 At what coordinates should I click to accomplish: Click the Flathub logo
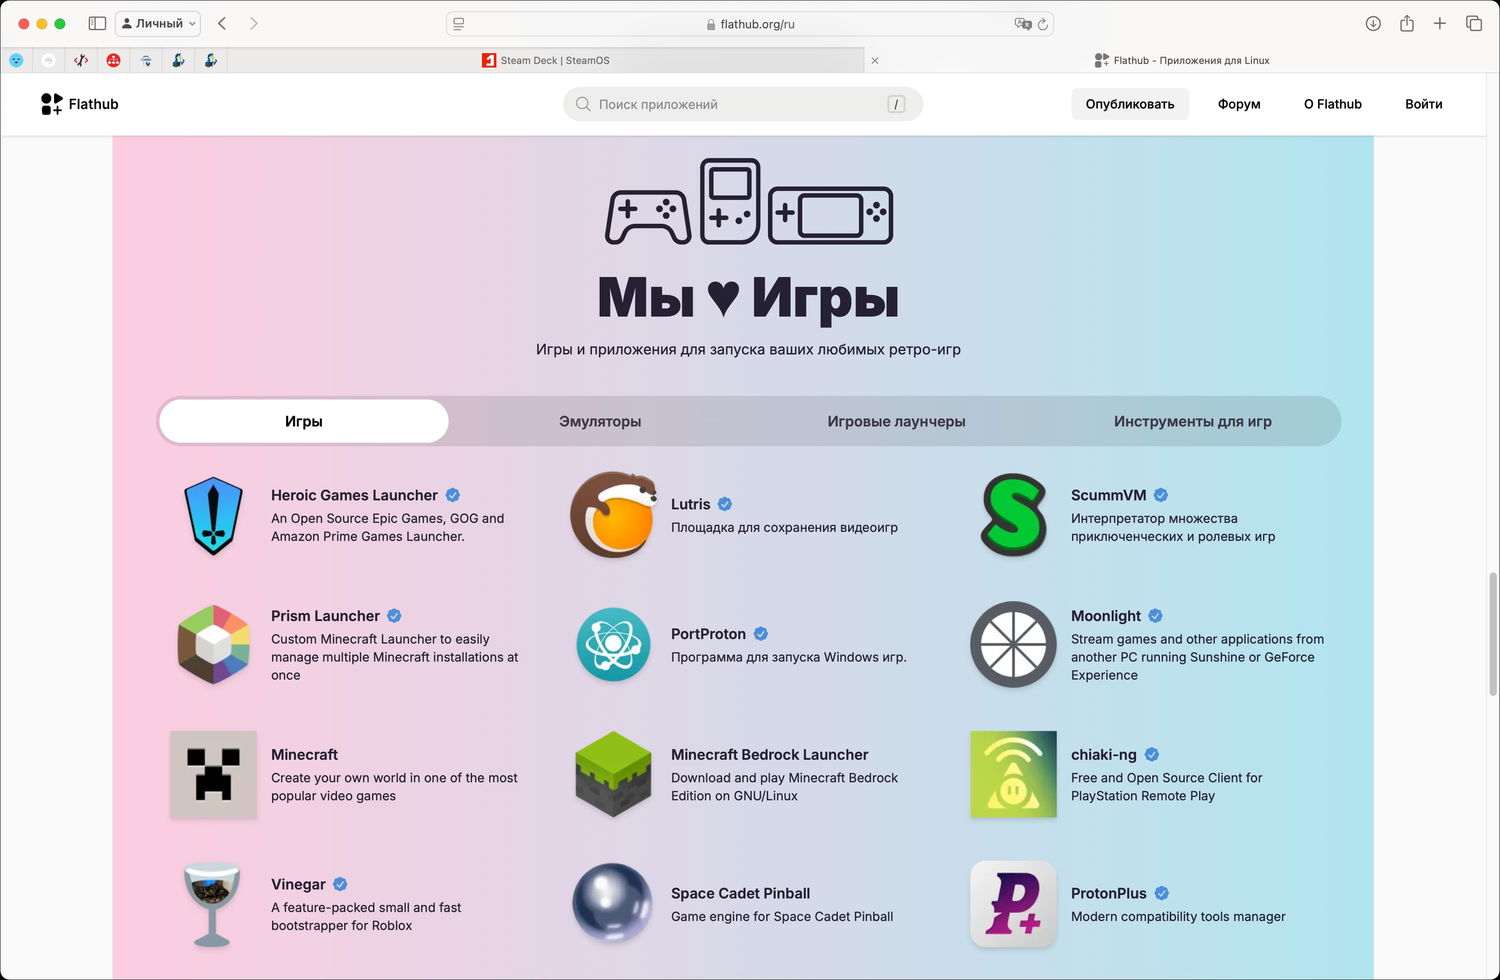80,103
